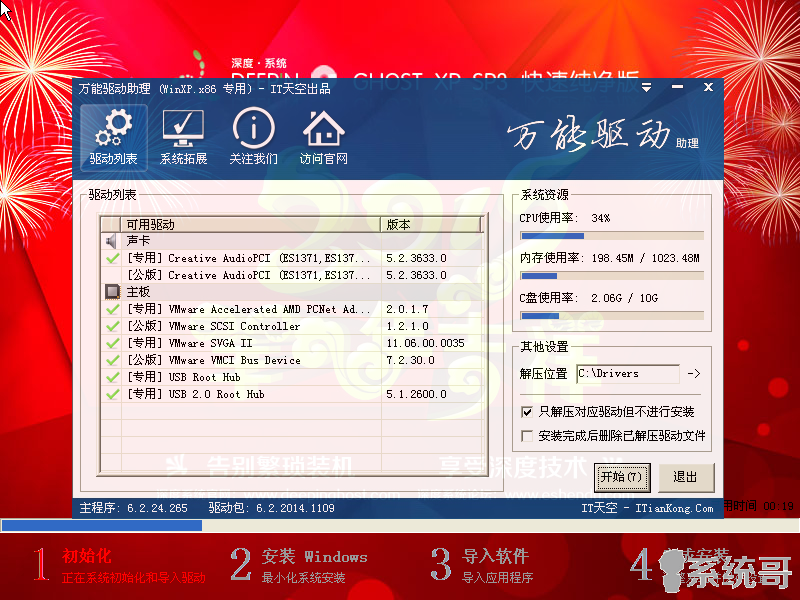Select the VMware Accelerated AMD PCNet row name
This screenshot has width=800, height=600.
249,309
